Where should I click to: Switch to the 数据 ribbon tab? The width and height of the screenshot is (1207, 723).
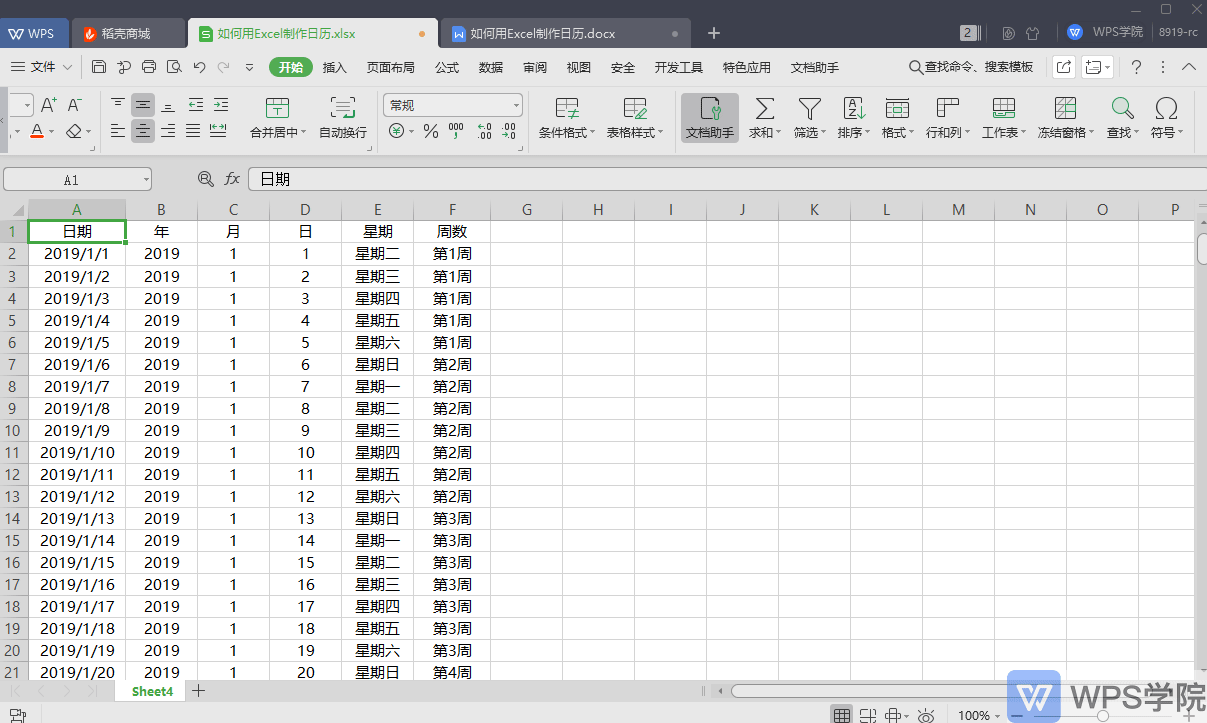[x=491, y=67]
